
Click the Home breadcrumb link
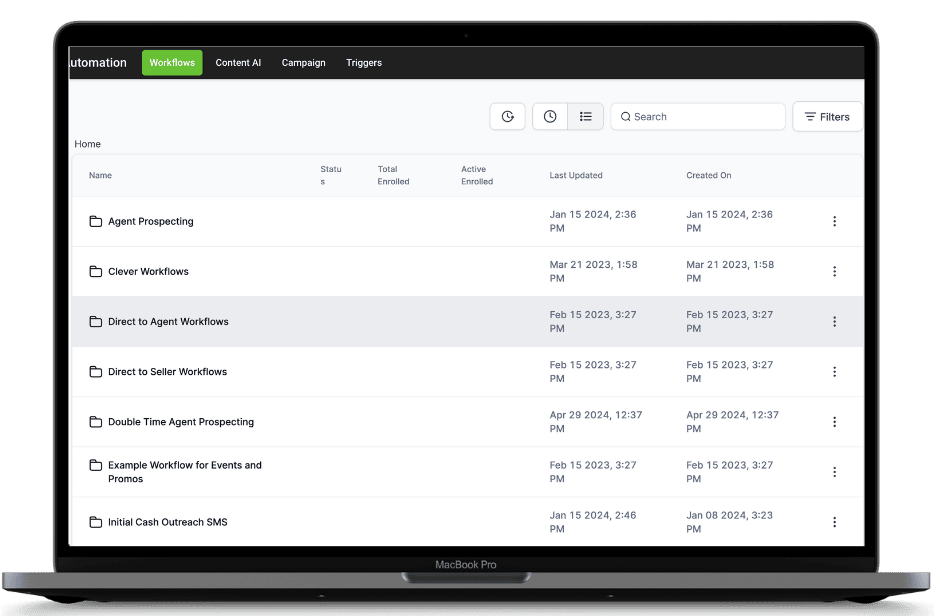tap(88, 144)
